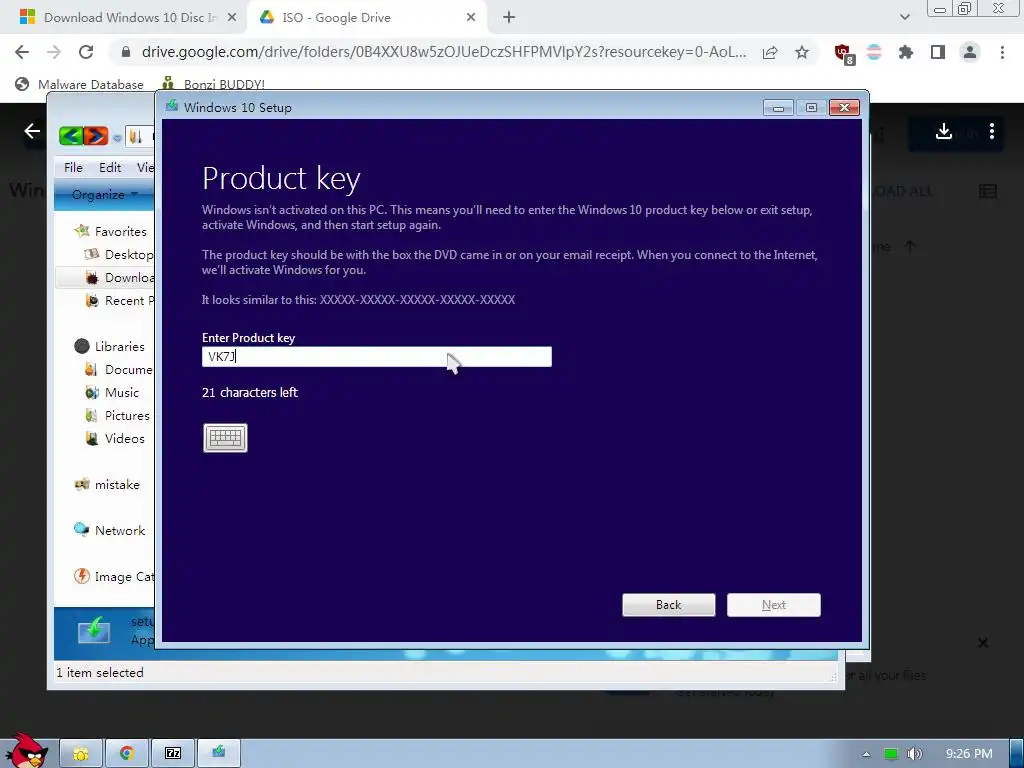Show hidden tray icons arrow

tap(867, 754)
